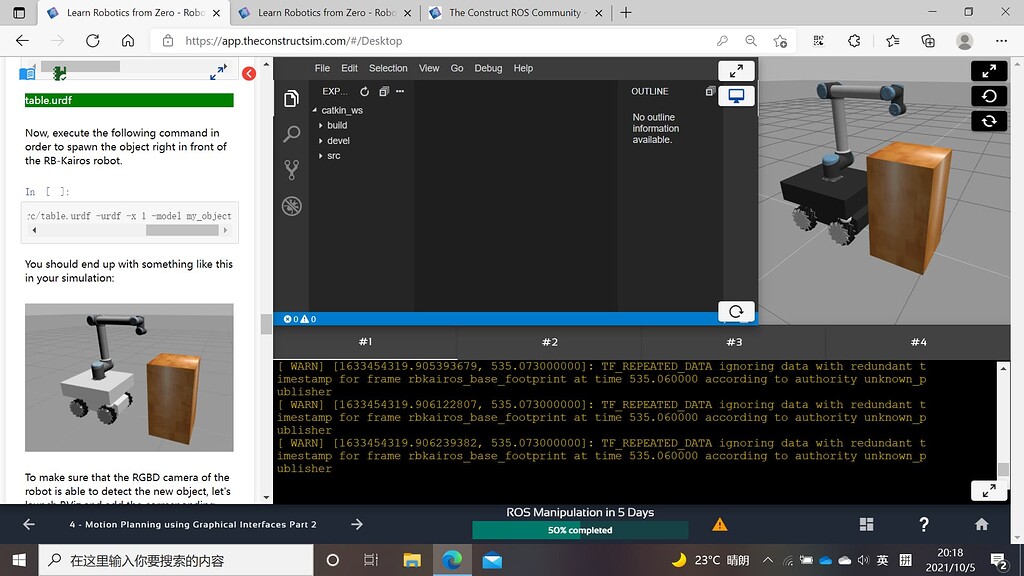Screen dimensions: 1024x576
Task: Click the Windows Start button
Action: tap(19, 560)
